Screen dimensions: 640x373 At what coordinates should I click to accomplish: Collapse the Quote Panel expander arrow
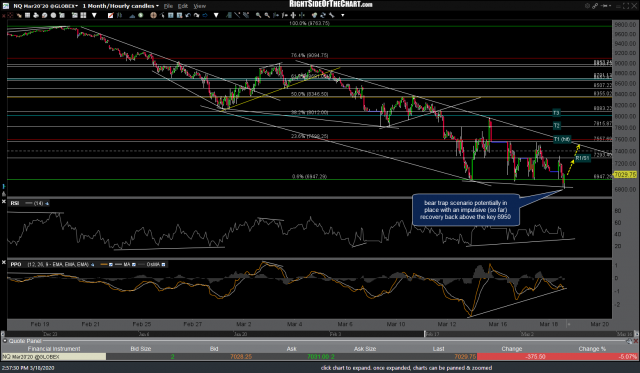(4, 341)
